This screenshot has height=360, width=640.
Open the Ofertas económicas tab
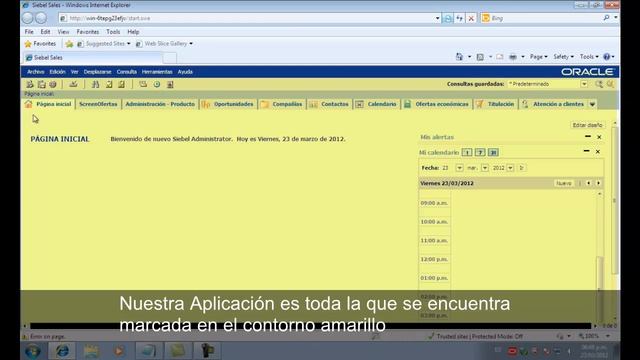pyautogui.click(x=437, y=104)
